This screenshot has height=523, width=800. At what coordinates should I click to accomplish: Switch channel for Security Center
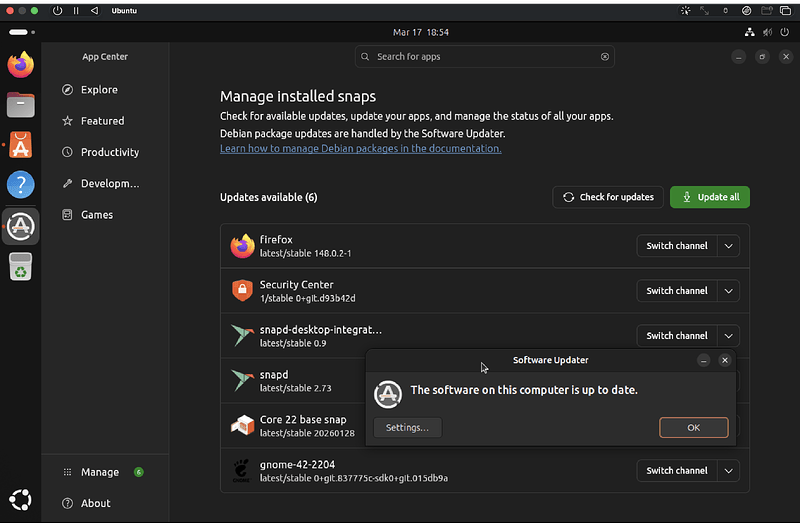pos(677,291)
